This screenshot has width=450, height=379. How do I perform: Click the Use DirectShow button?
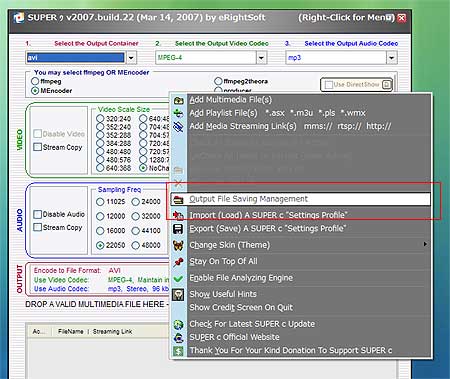point(356,85)
